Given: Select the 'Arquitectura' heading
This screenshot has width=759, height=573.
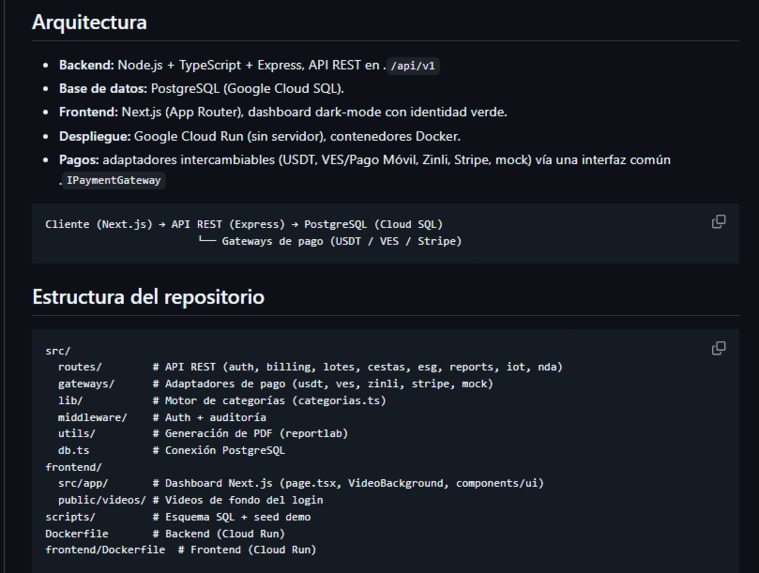Looking at the screenshot, I should click(x=90, y=22).
